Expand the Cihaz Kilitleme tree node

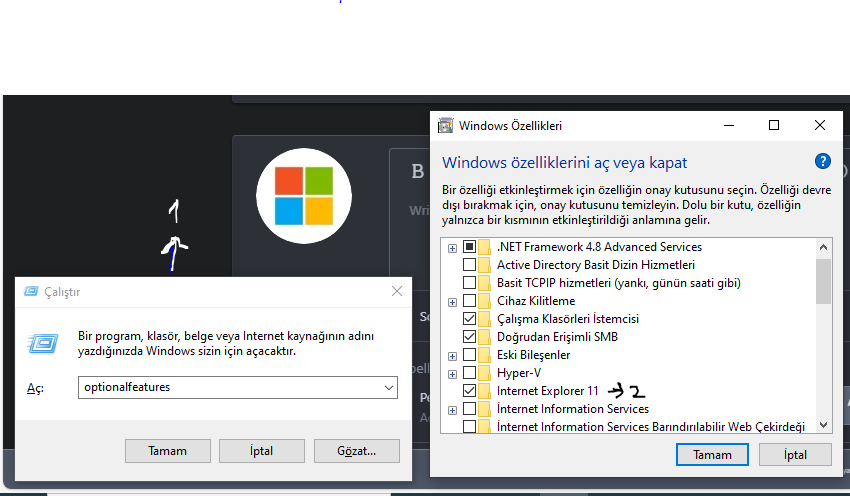tap(452, 302)
